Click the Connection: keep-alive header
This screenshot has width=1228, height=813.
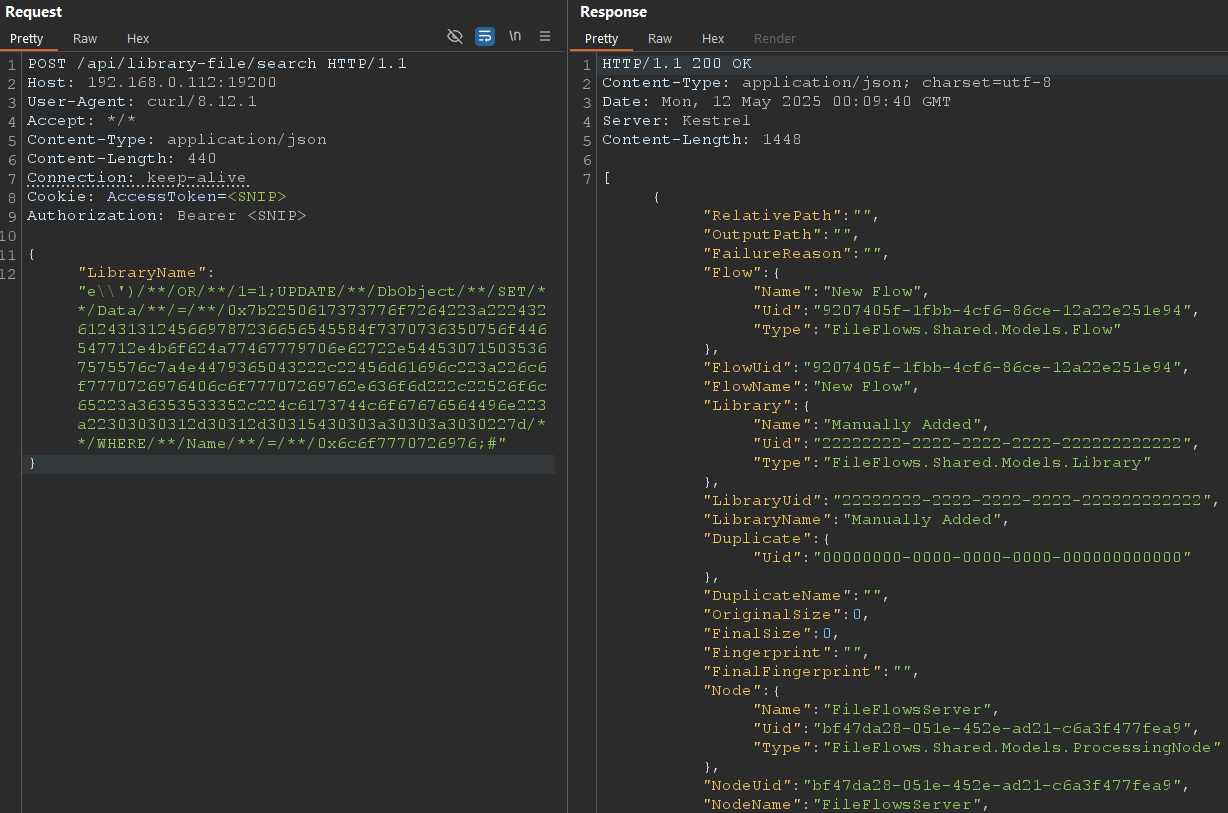tap(136, 177)
